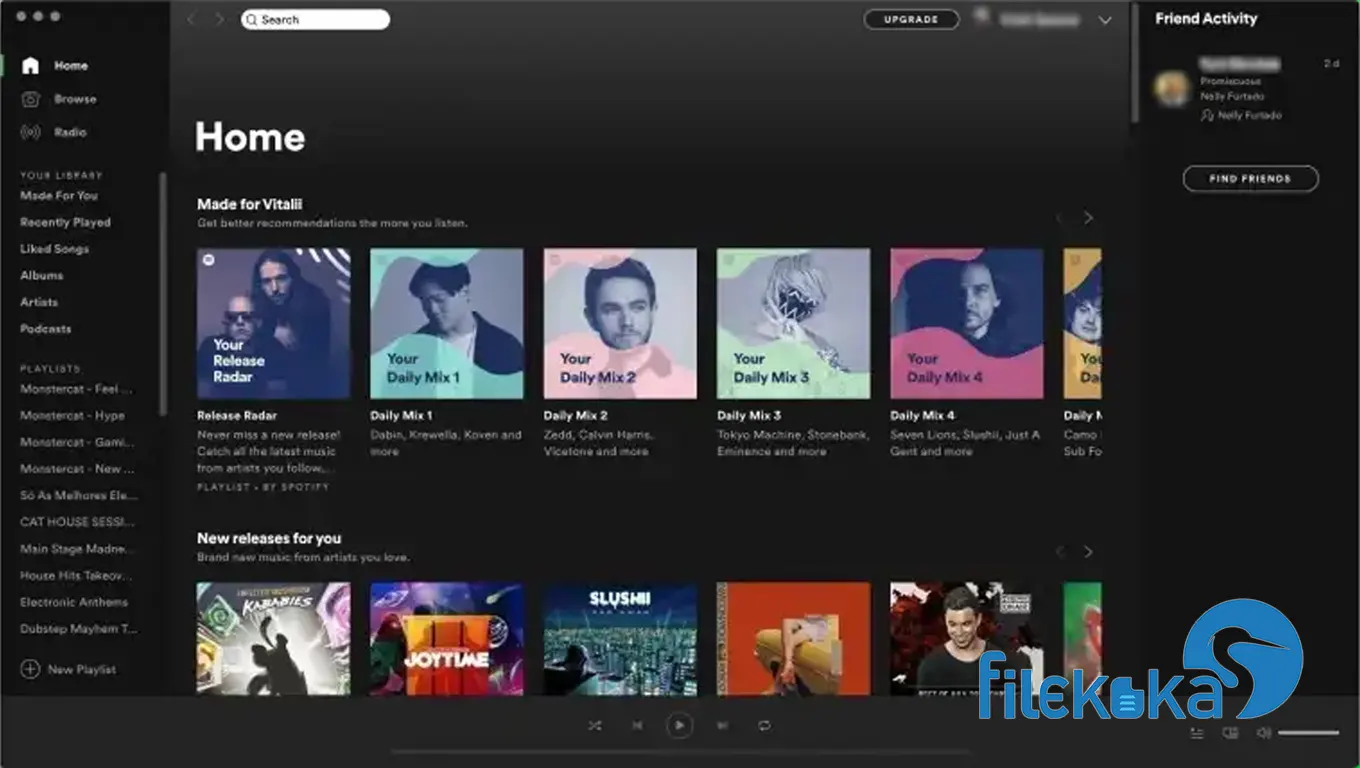The width and height of the screenshot is (1360, 768).
Task: Open Release Radar cover thumbnail
Action: tap(273, 324)
